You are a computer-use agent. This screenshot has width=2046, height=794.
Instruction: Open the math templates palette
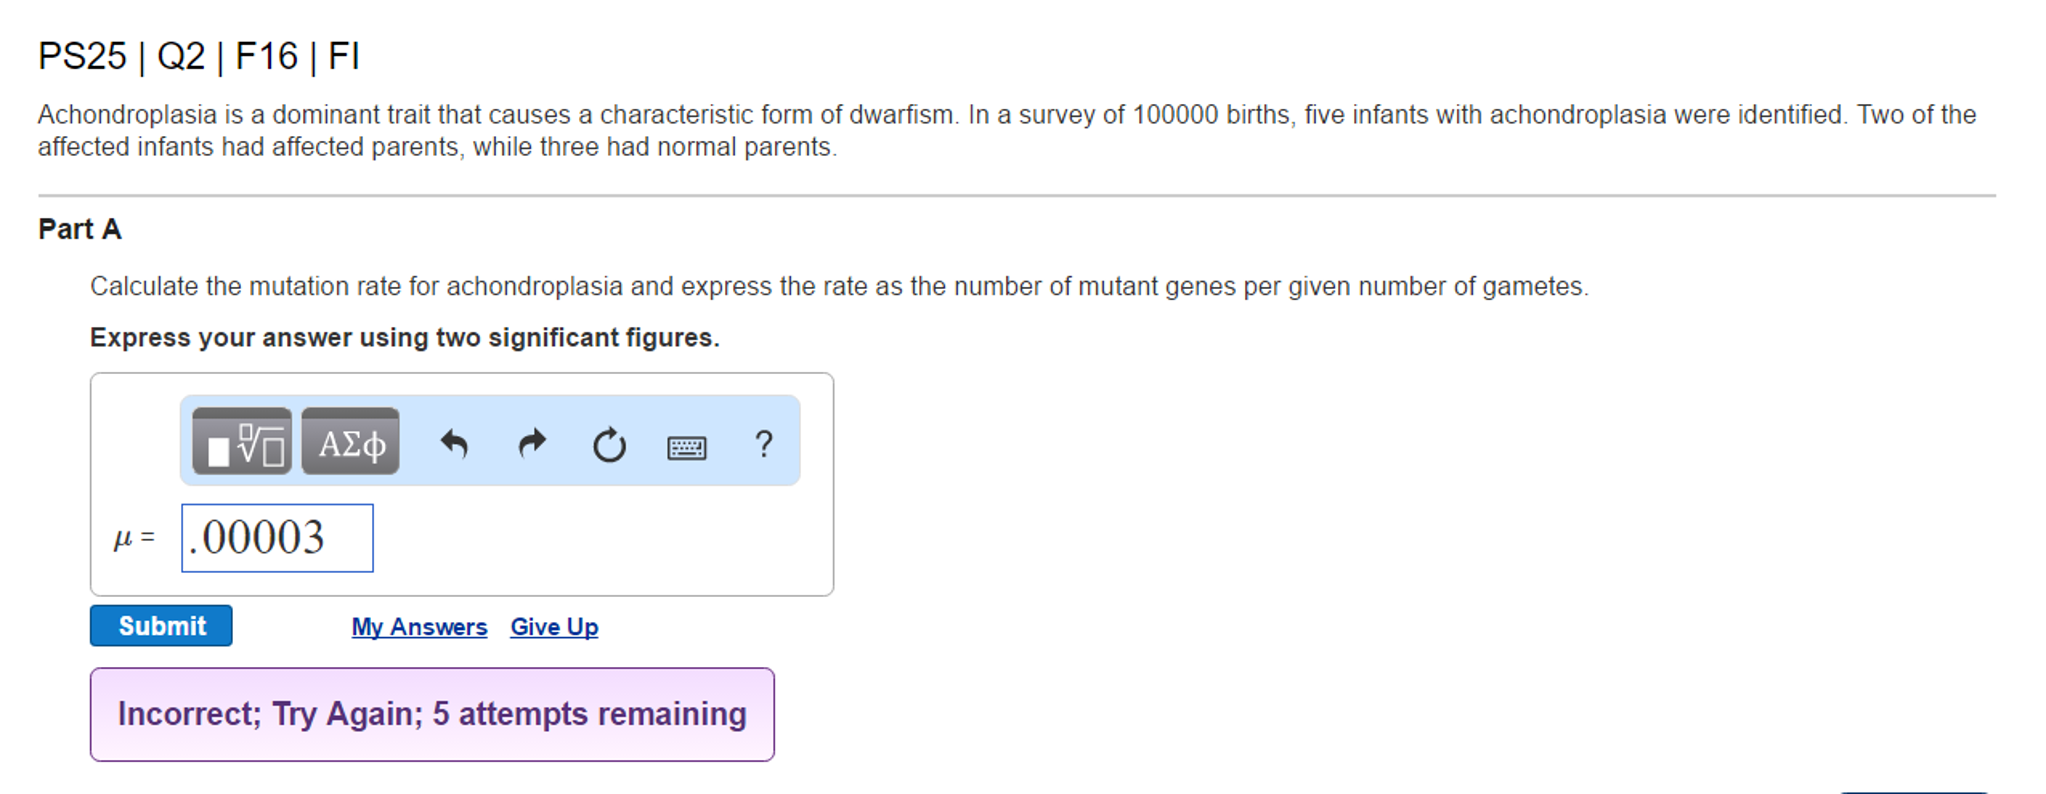click(x=242, y=441)
